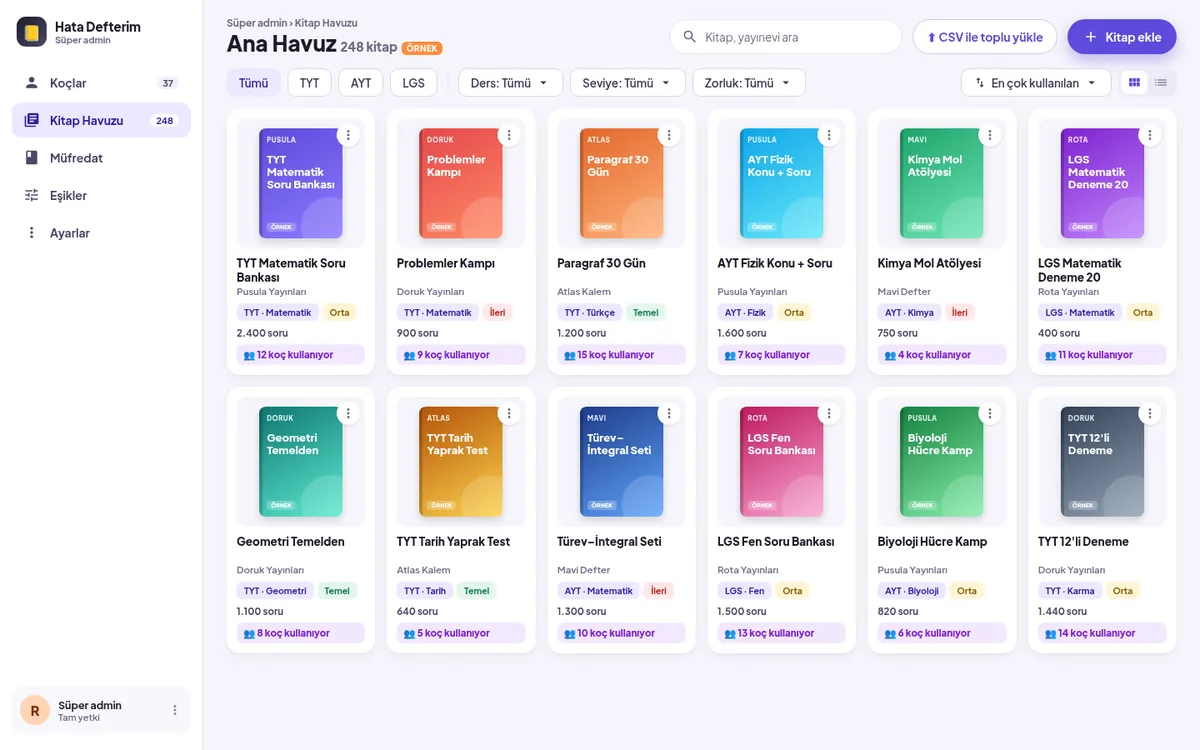
Task: Click 13 koç kullanıyor on LGS Fen card
Action: pos(782,633)
